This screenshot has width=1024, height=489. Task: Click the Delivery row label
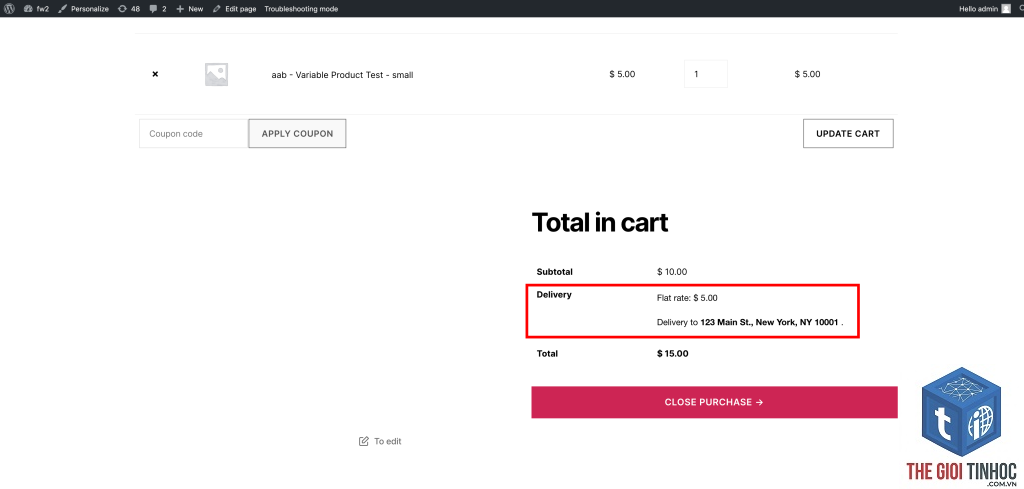pyautogui.click(x=554, y=294)
